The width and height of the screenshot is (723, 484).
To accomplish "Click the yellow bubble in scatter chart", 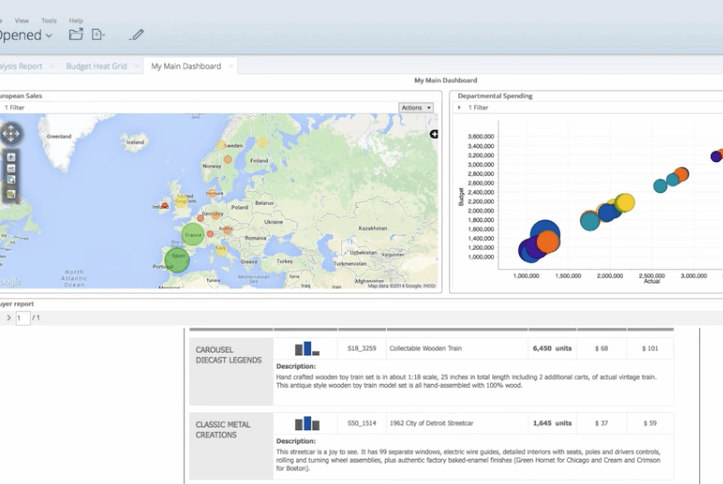I will (625, 202).
